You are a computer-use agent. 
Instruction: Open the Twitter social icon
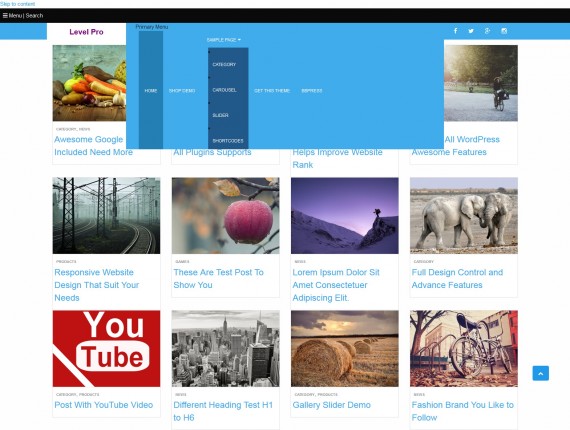click(471, 31)
